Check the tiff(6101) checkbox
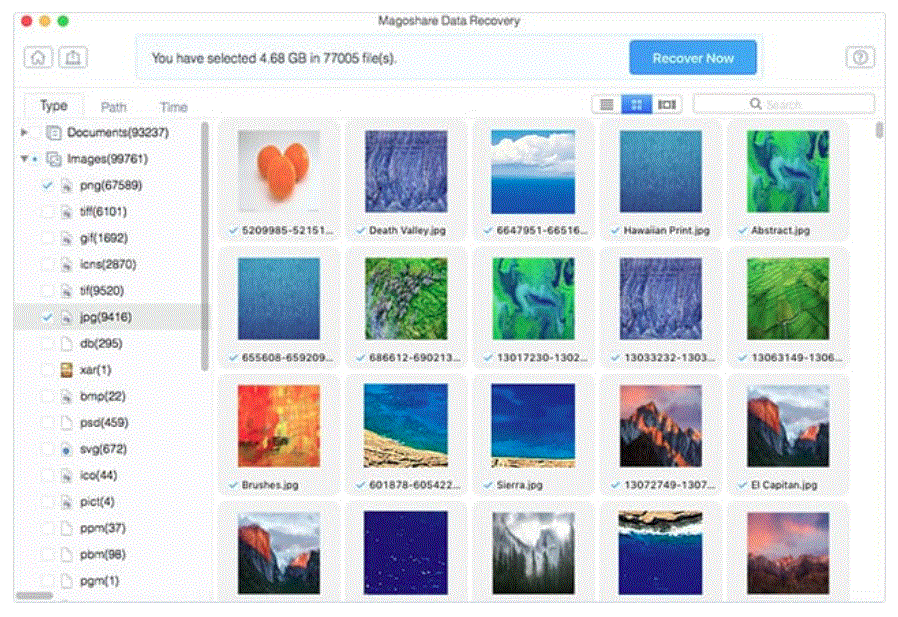 (48, 212)
